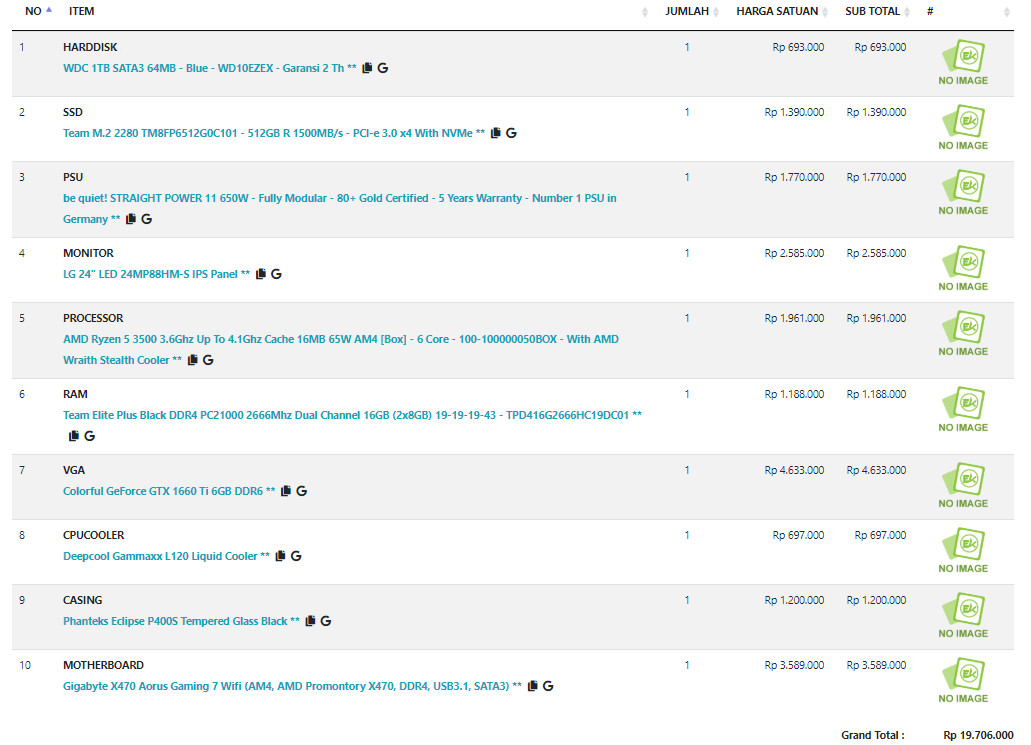Copy the LG 24" monitor item name
This screenshot has width=1031, height=745.
click(261, 274)
